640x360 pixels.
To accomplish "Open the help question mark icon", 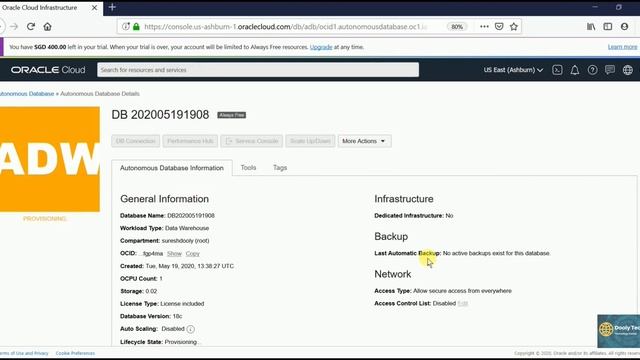I will [592, 70].
